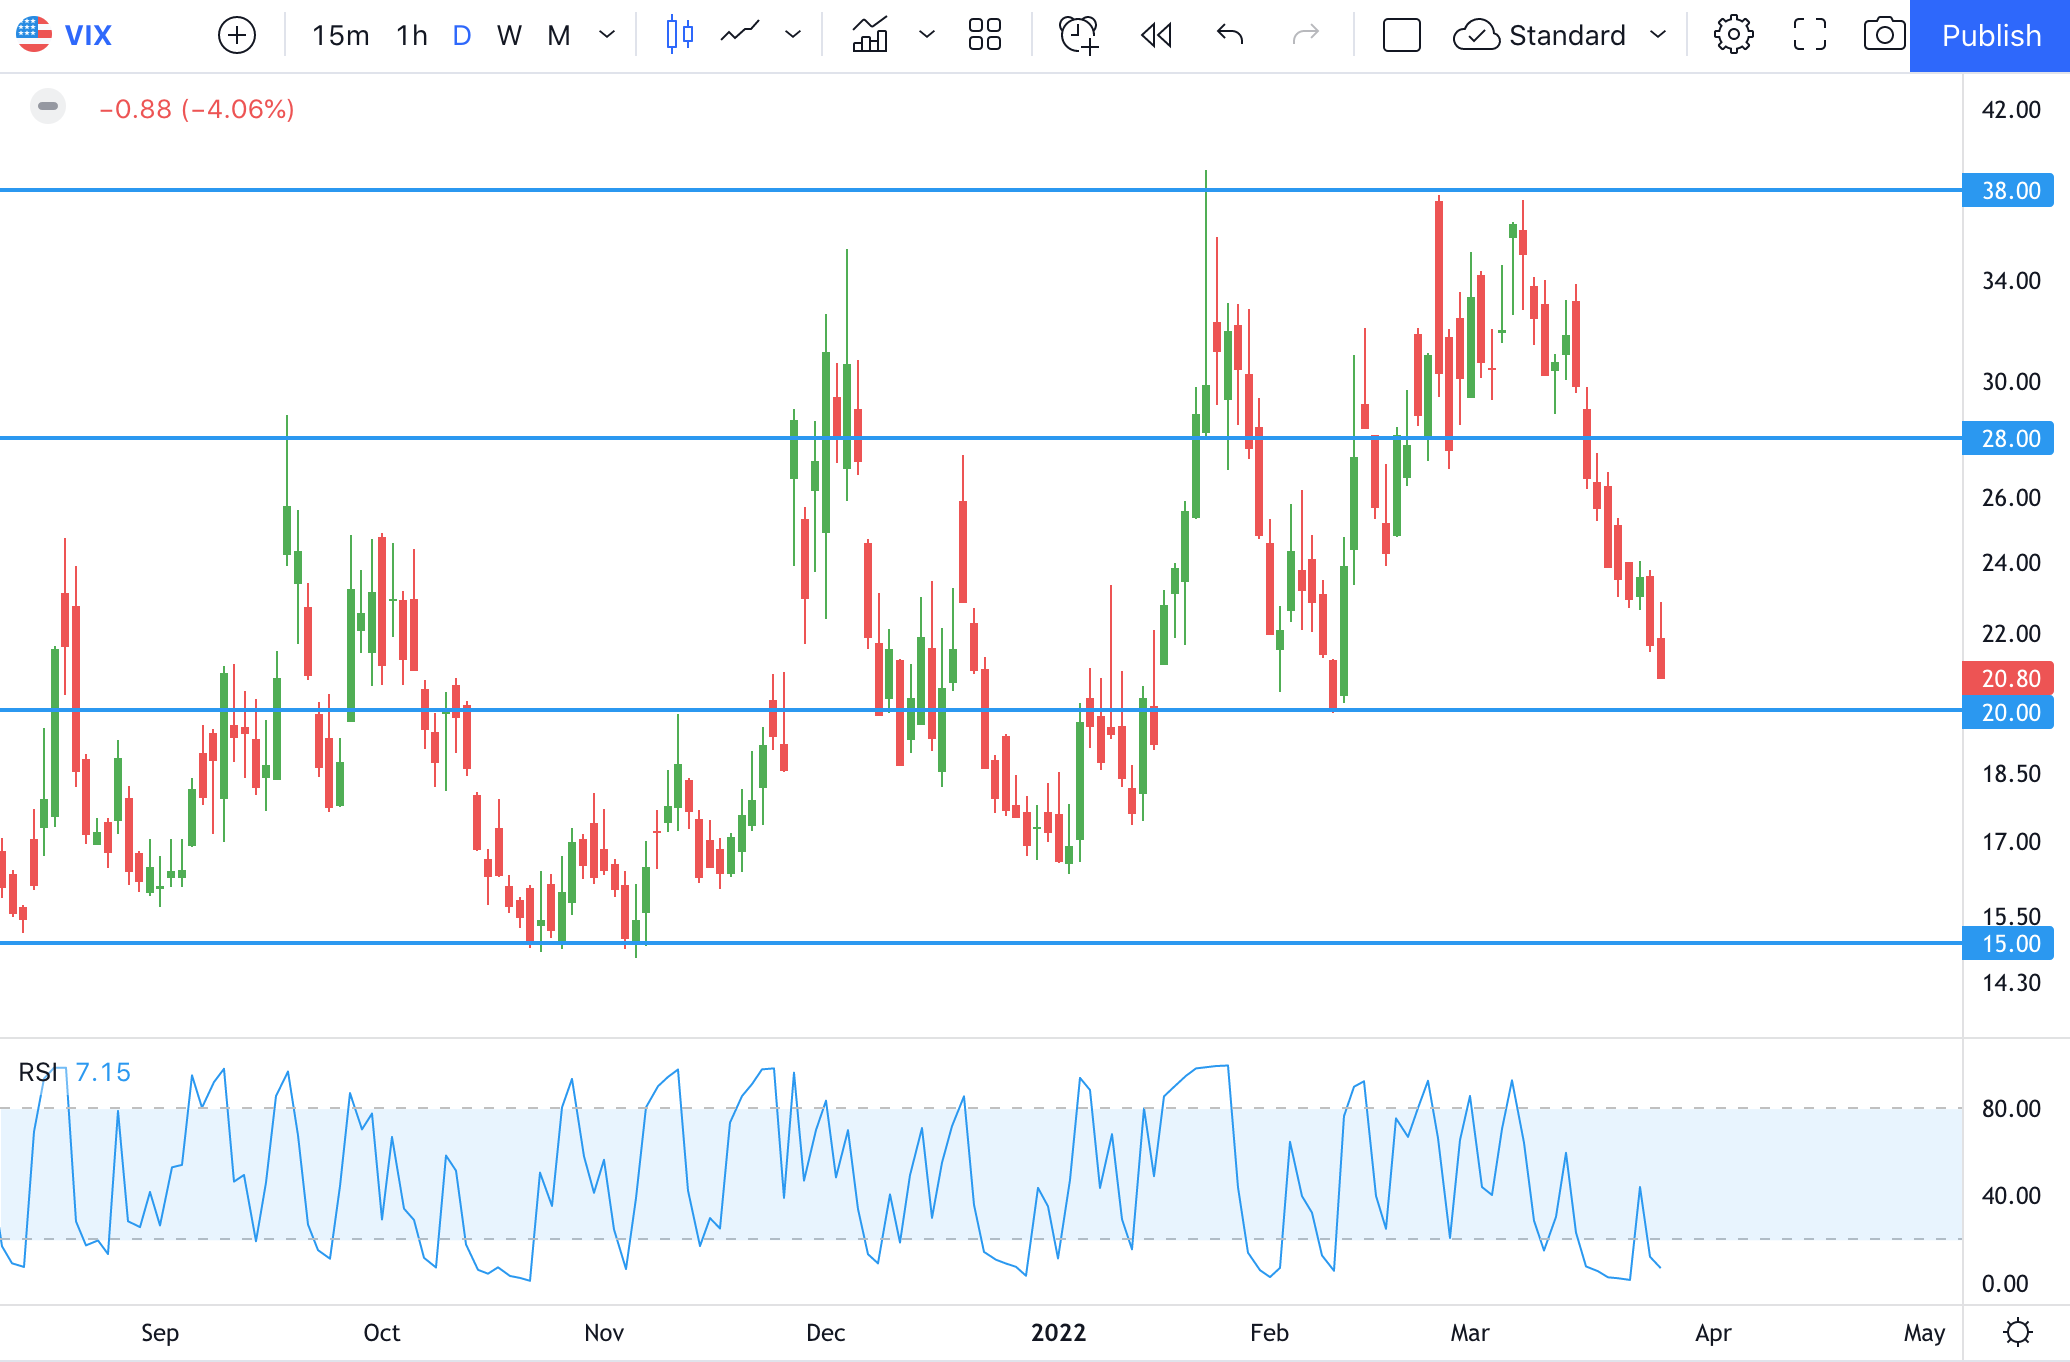2070x1362 pixels.
Task: Add a comparison symbol with the plus icon
Action: [x=237, y=36]
